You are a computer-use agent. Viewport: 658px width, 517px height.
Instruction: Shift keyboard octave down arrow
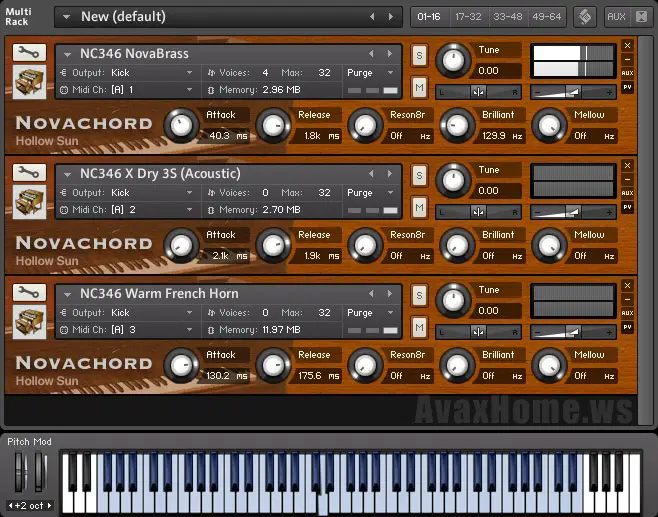coord(11,505)
